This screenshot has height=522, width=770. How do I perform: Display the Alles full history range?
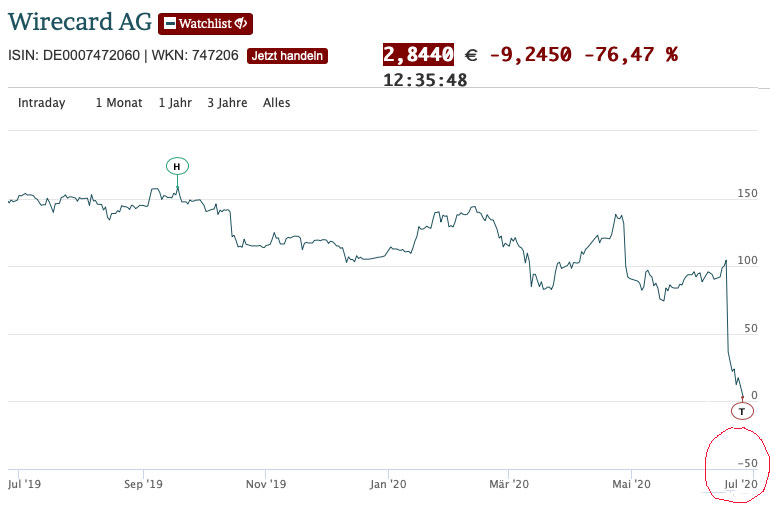pos(277,103)
